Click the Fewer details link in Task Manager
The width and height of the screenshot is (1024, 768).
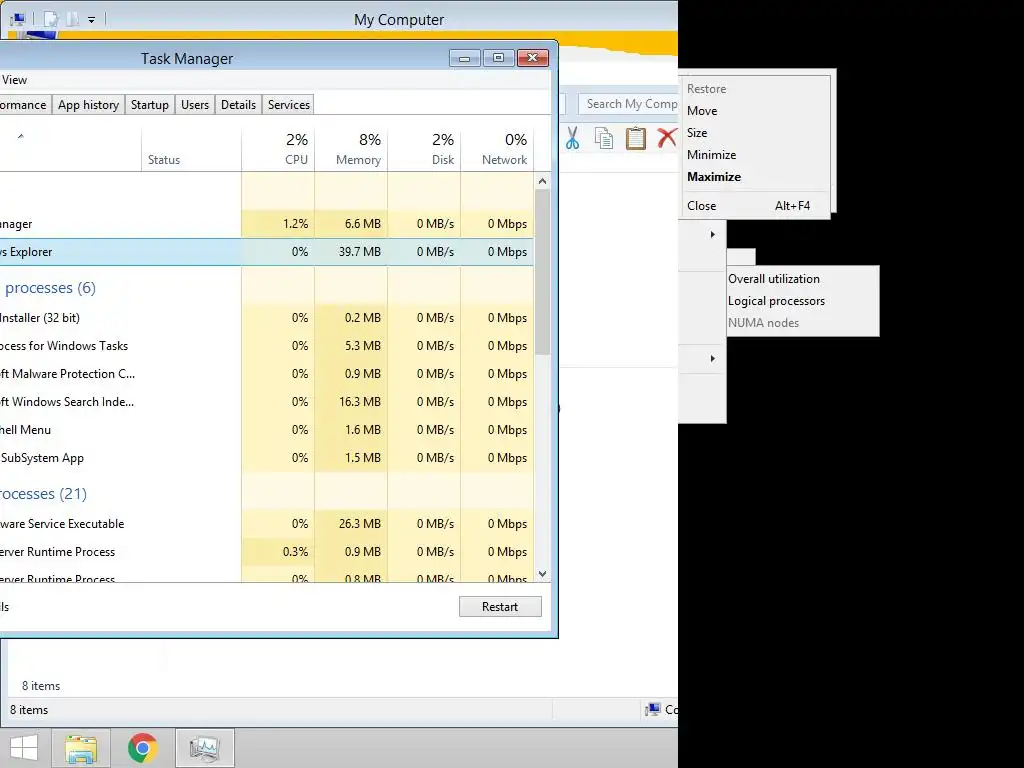pos(5,607)
